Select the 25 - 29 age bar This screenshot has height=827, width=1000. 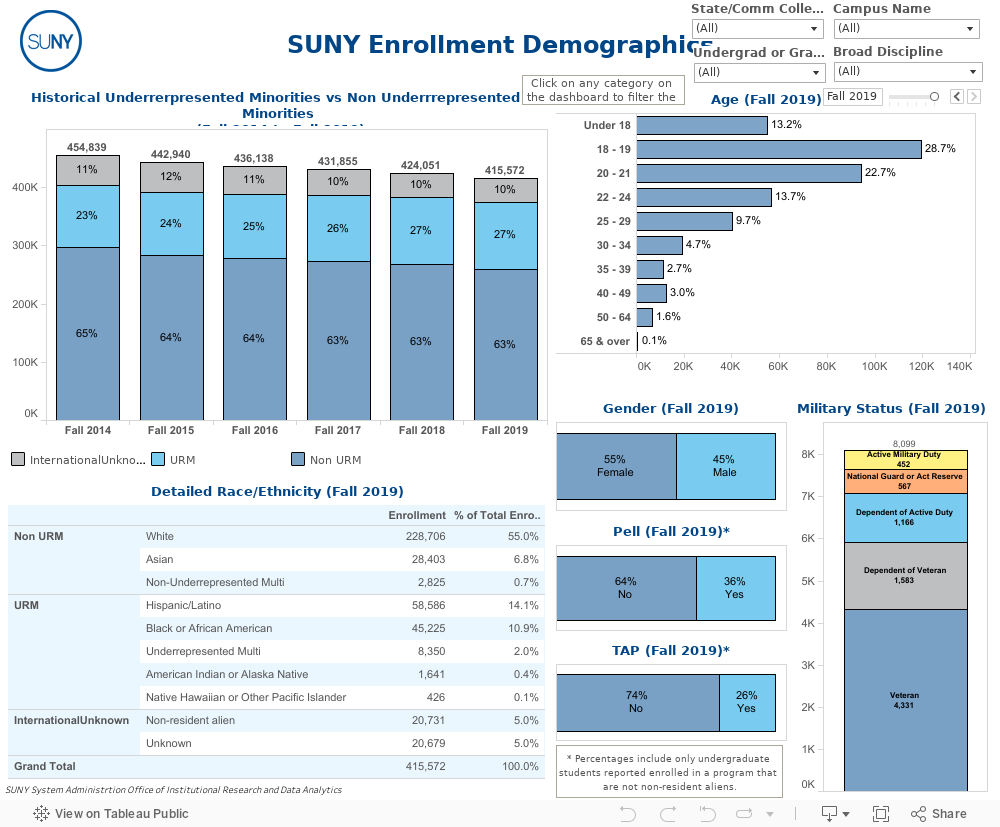coord(684,221)
